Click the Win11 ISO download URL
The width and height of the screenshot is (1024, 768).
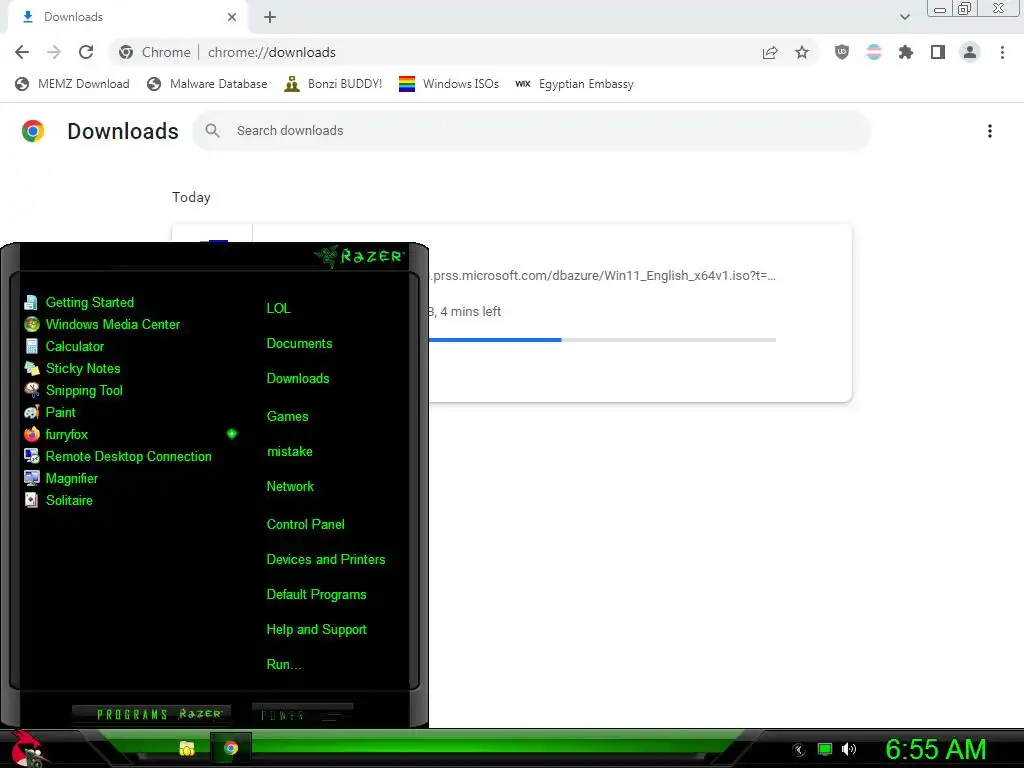tap(604, 276)
